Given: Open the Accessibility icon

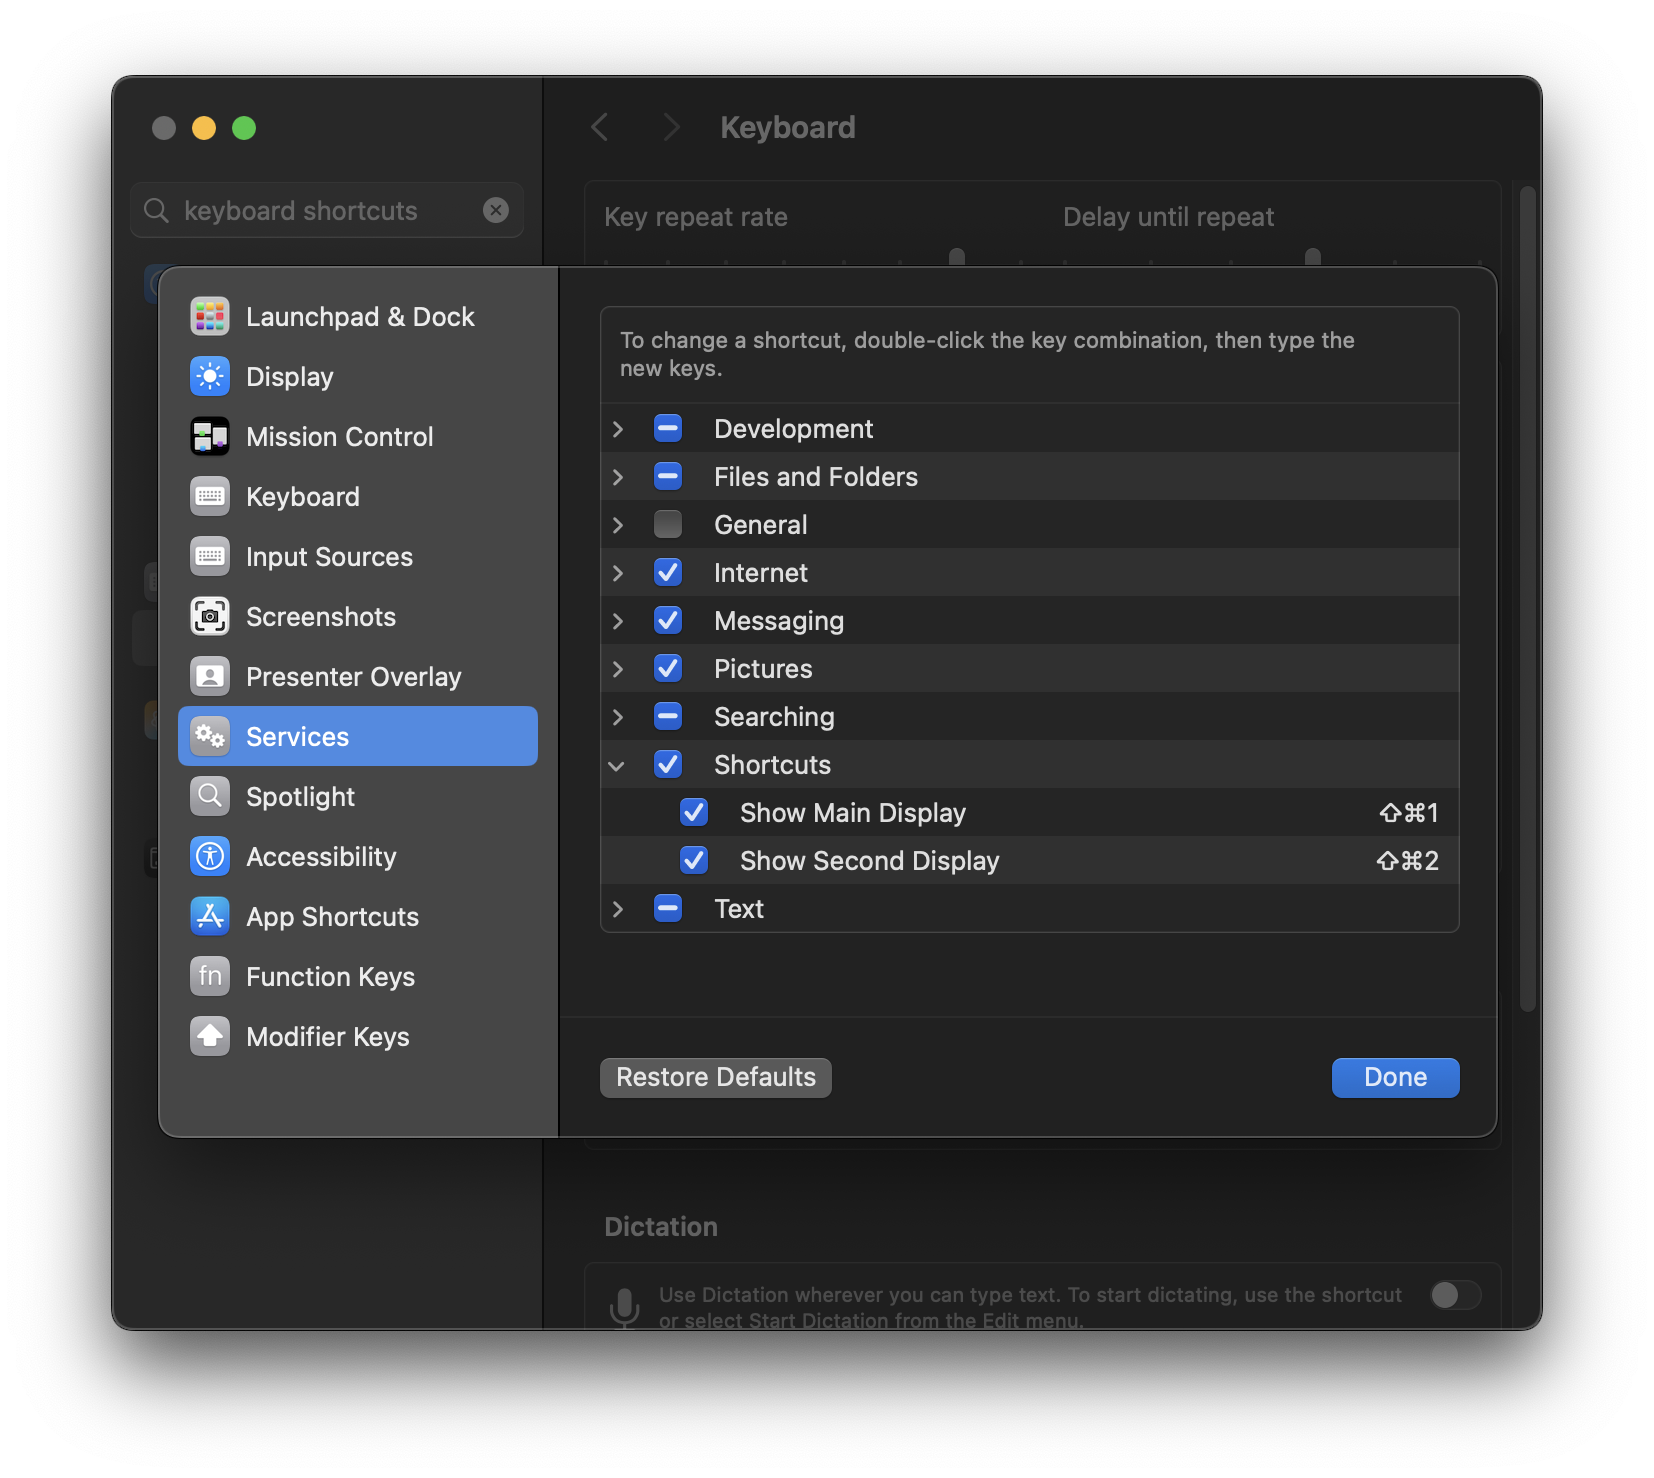Looking at the screenshot, I should (210, 857).
